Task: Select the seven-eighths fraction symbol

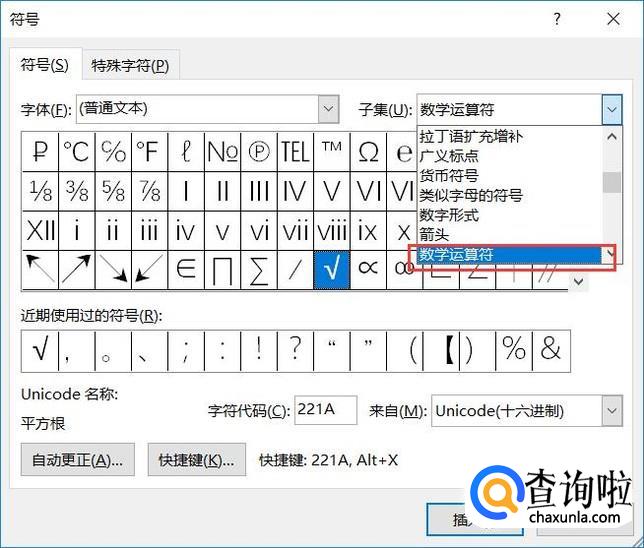Action: pyautogui.click(x=150, y=191)
